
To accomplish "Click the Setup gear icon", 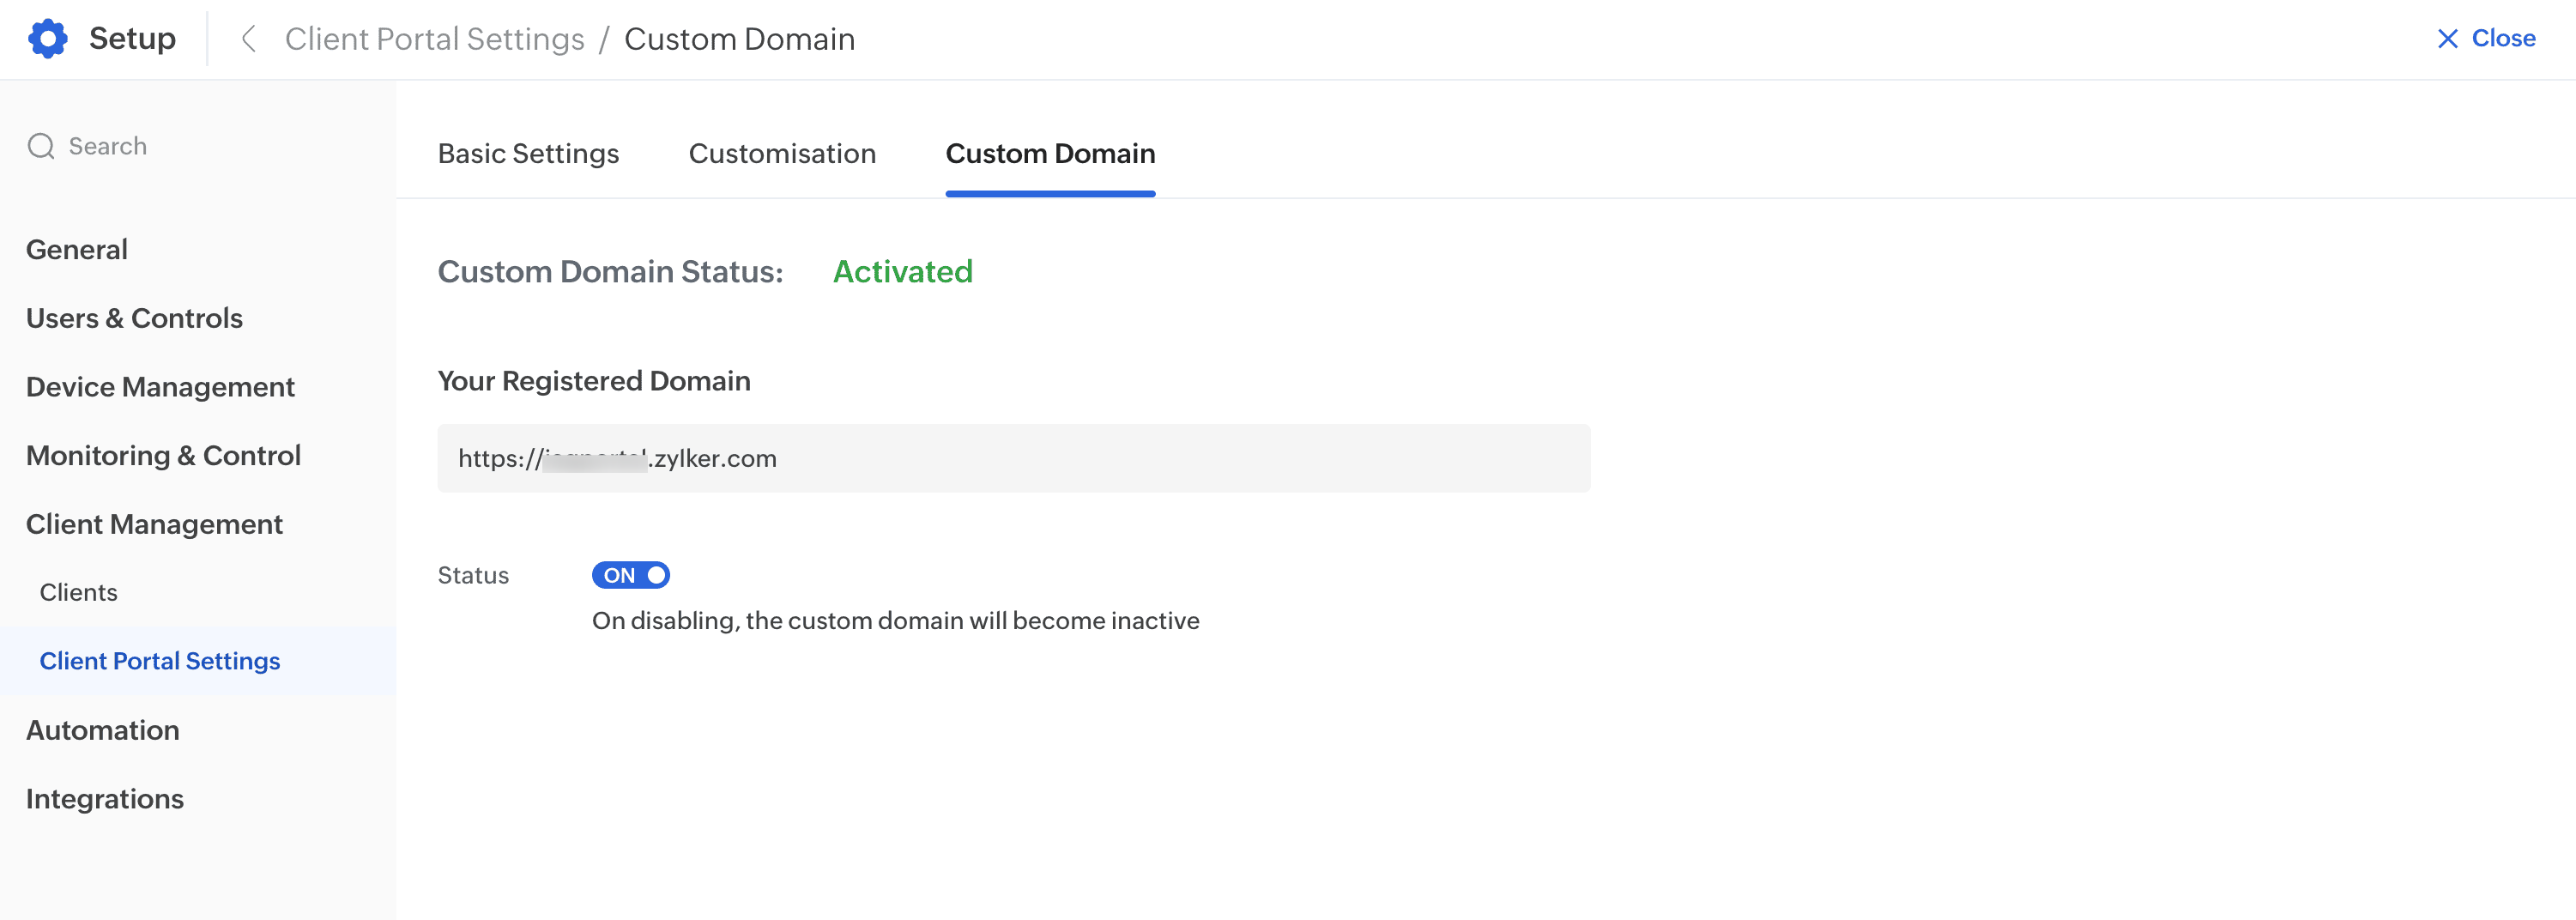I will (x=47, y=39).
